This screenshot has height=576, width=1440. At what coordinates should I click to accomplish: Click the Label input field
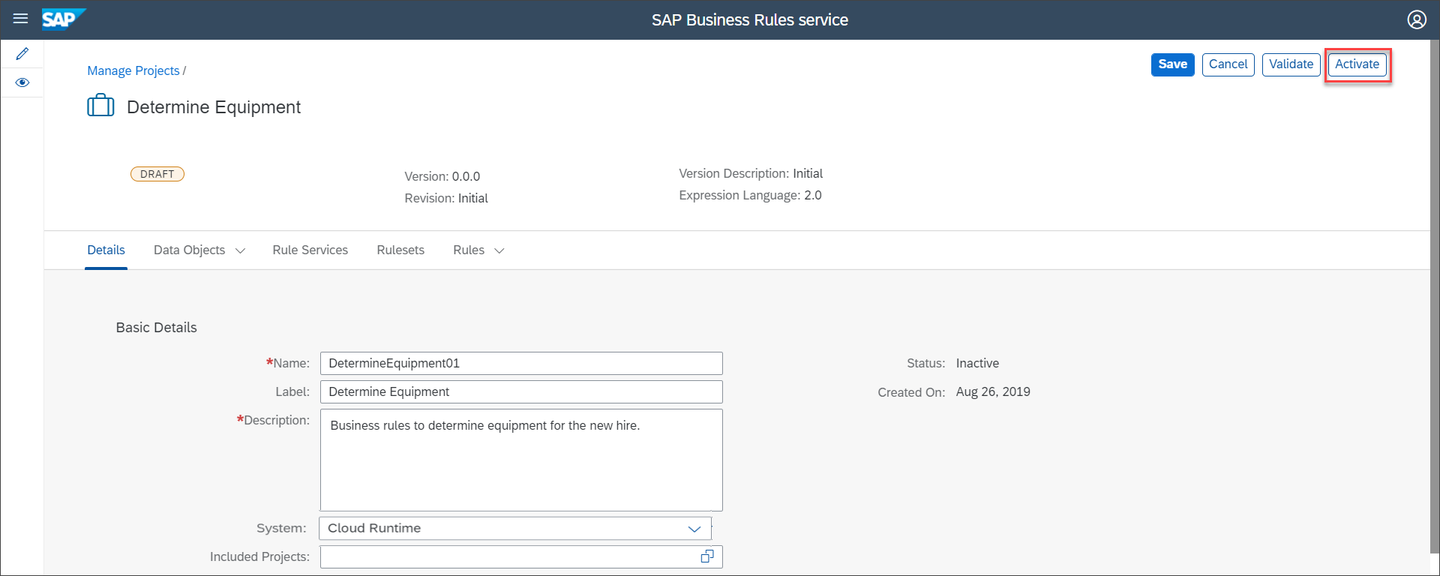pyautogui.click(x=521, y=391)
